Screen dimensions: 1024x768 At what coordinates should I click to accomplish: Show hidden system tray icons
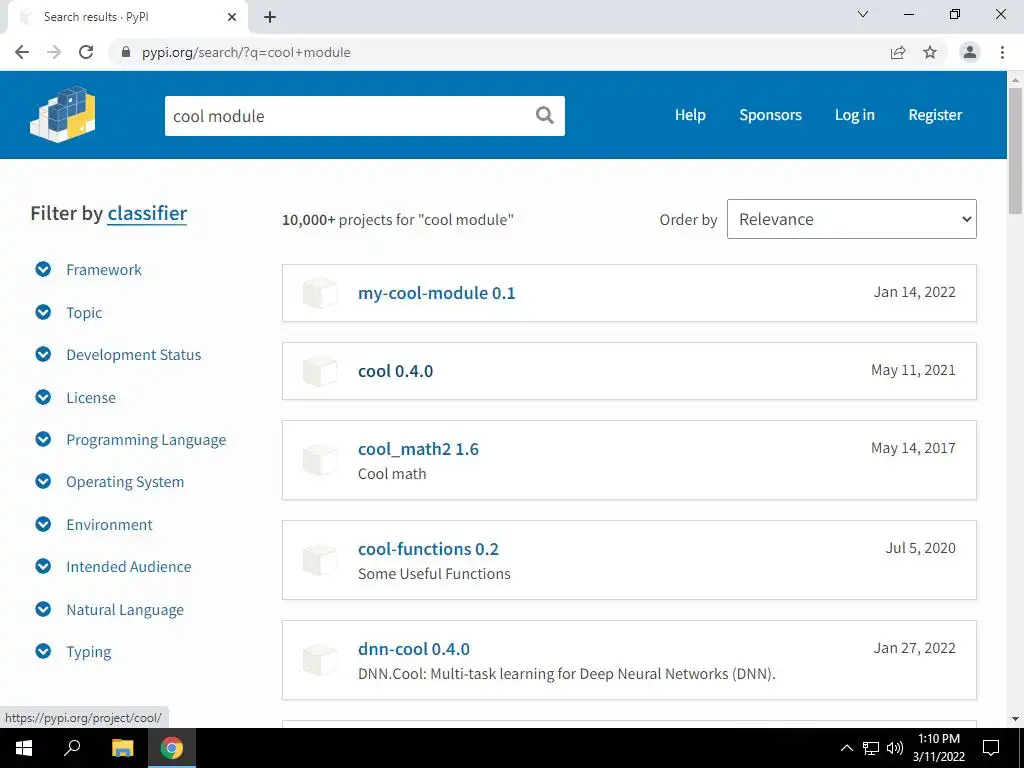pos(846,748)
